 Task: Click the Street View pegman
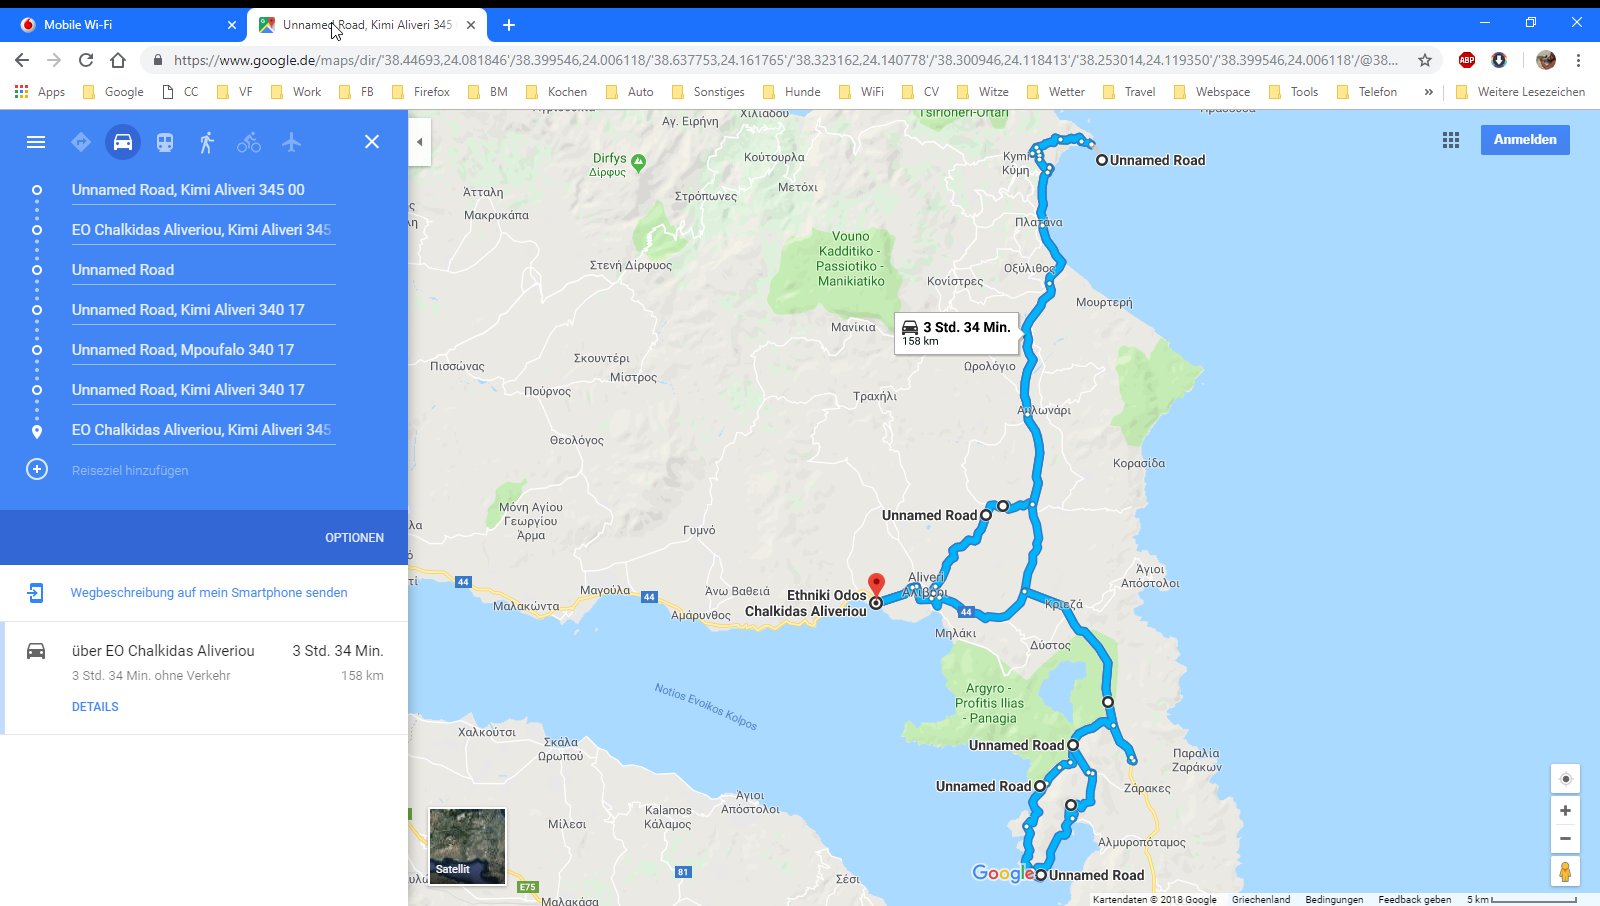1566,872
